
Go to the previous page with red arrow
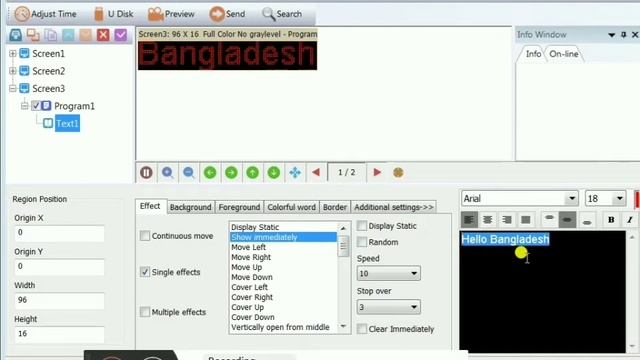pos(316,173)
